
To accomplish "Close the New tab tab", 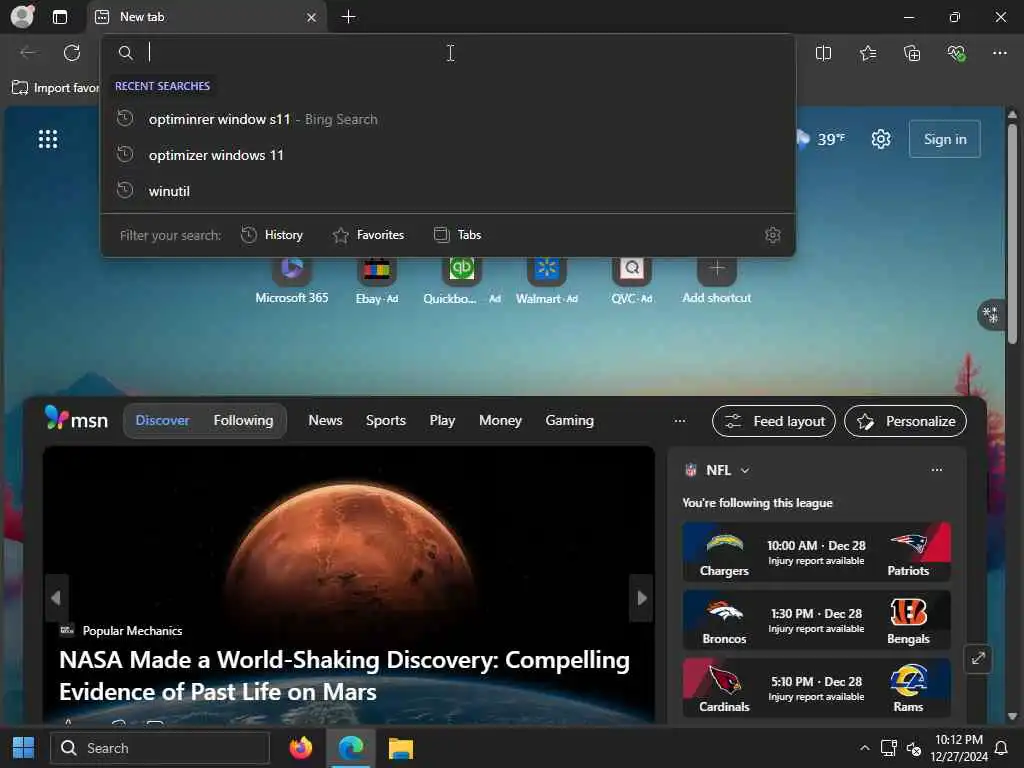I will point(312,18).
